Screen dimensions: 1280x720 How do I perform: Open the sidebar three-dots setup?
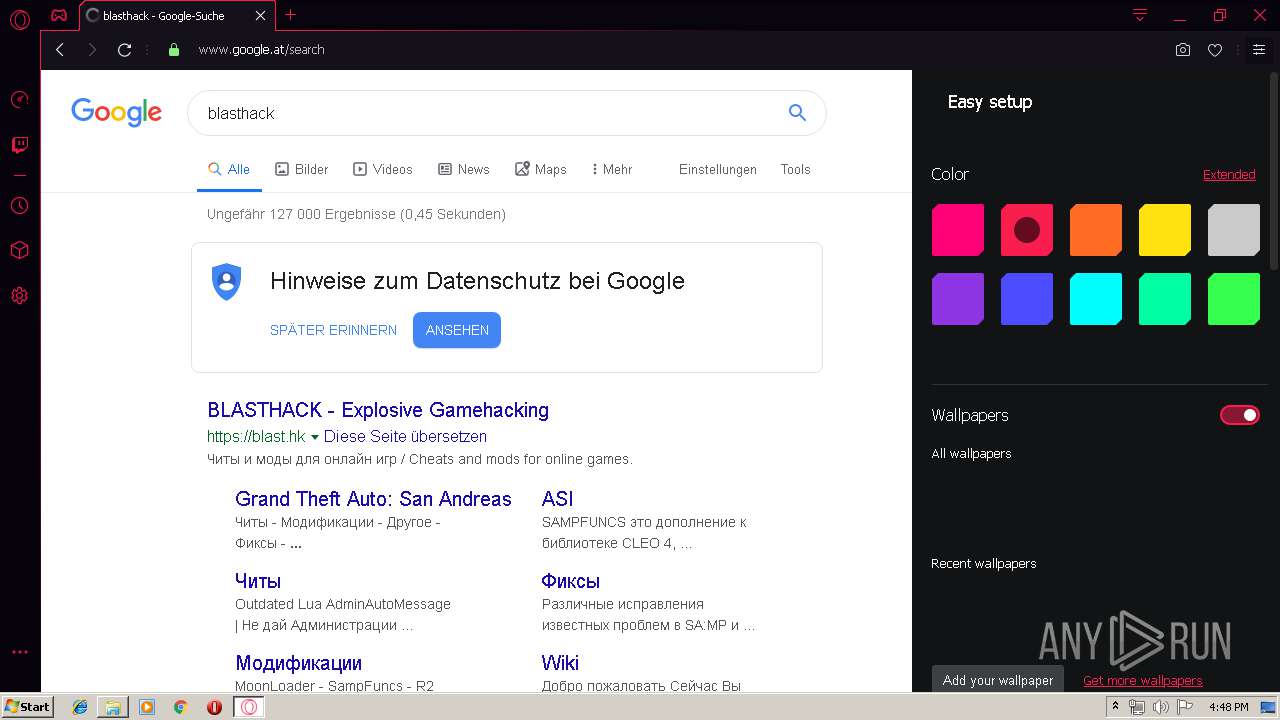pos(19,652)
